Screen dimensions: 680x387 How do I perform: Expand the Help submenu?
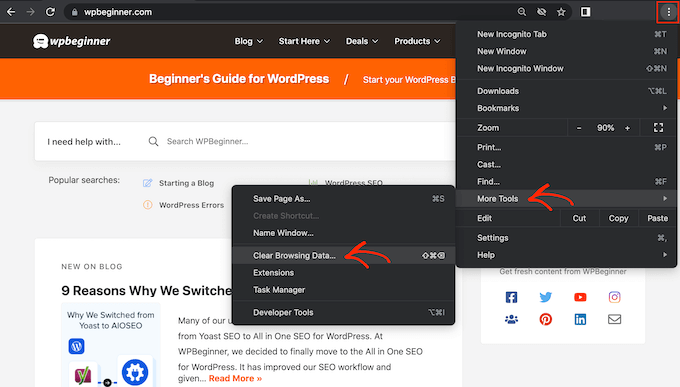pyautogui.click(x=566, y=255)
